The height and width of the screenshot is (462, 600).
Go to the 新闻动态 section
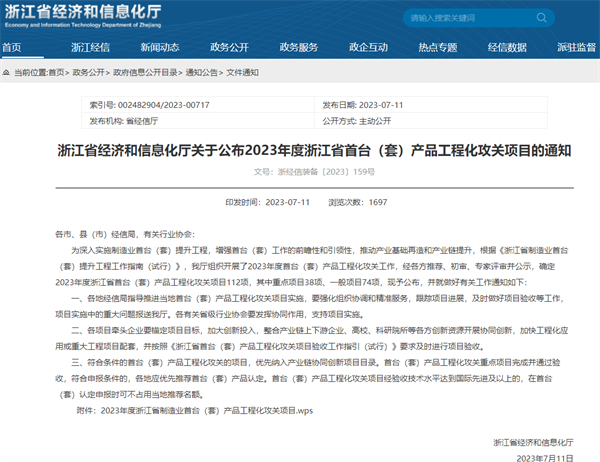click(160, 47)
